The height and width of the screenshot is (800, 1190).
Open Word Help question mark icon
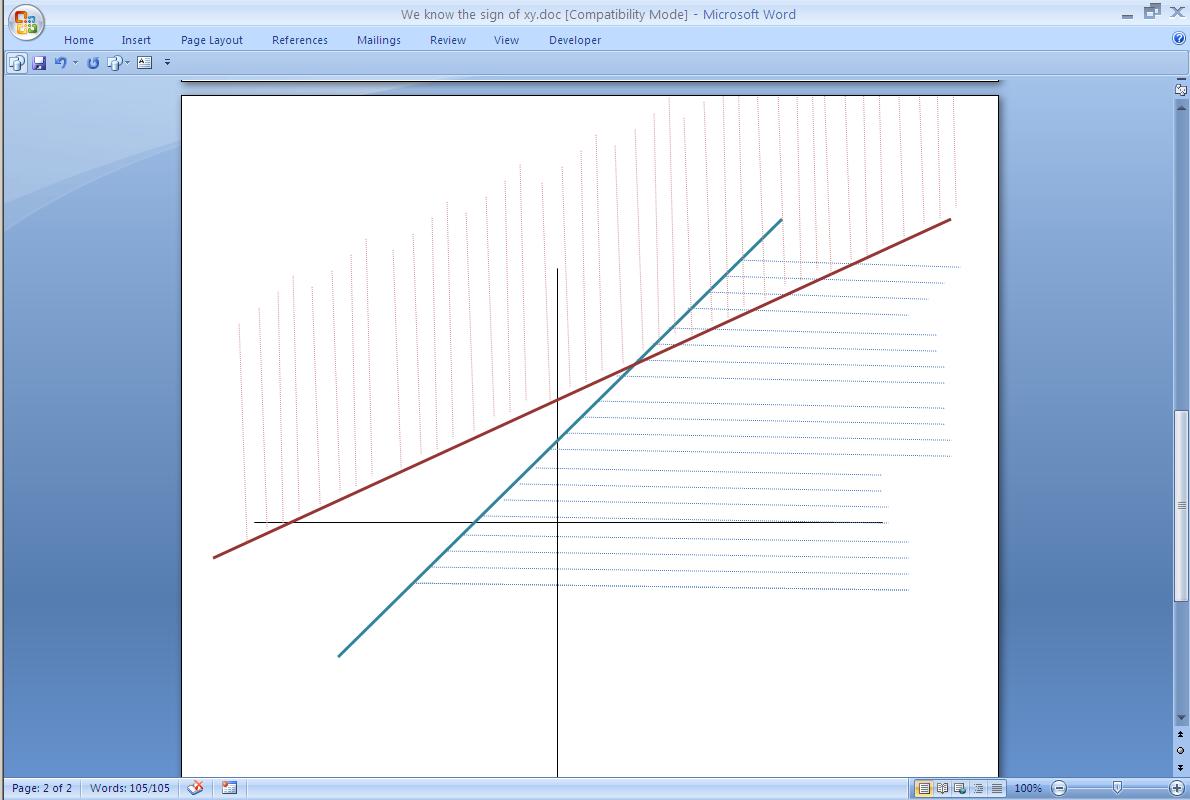(1178, 39)
